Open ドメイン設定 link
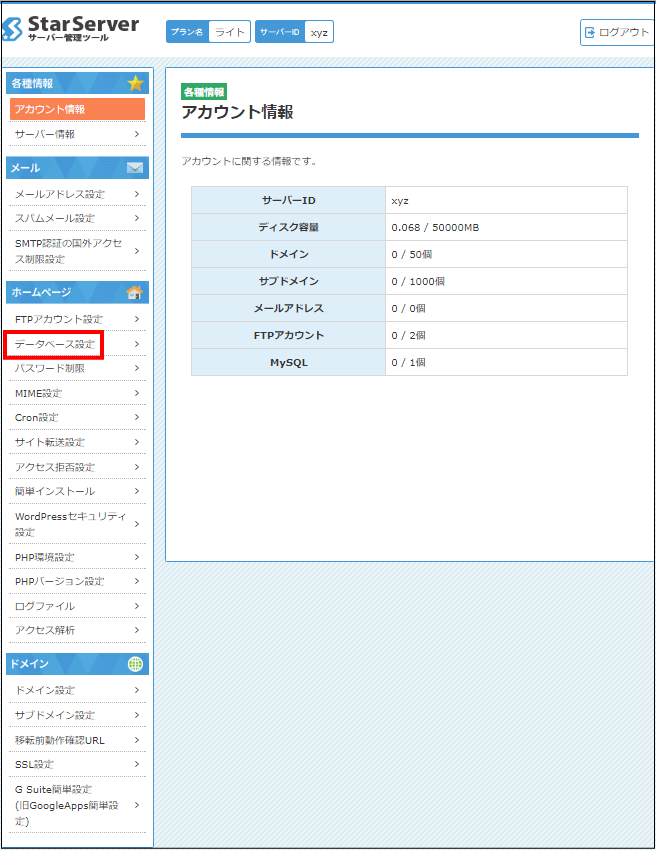656x850 pixels. [x=77, y=691]
